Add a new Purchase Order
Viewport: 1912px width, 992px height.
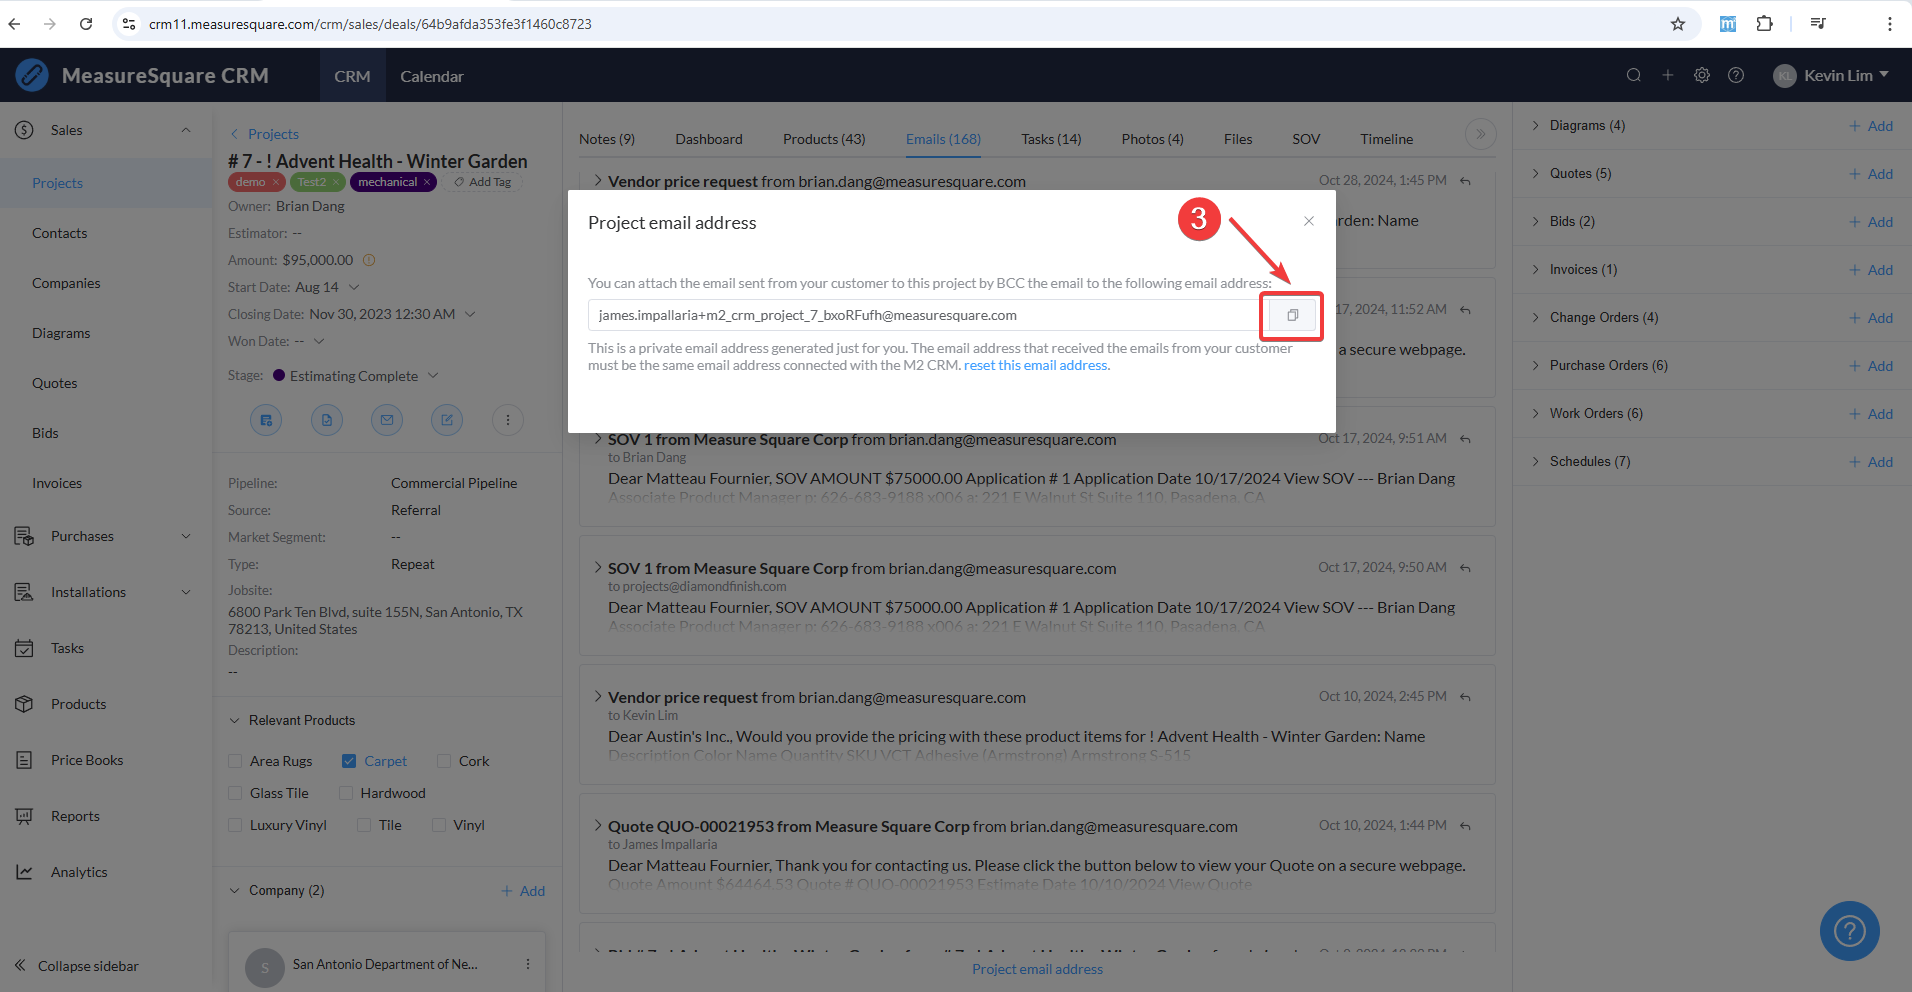[x=1871, y=365]
